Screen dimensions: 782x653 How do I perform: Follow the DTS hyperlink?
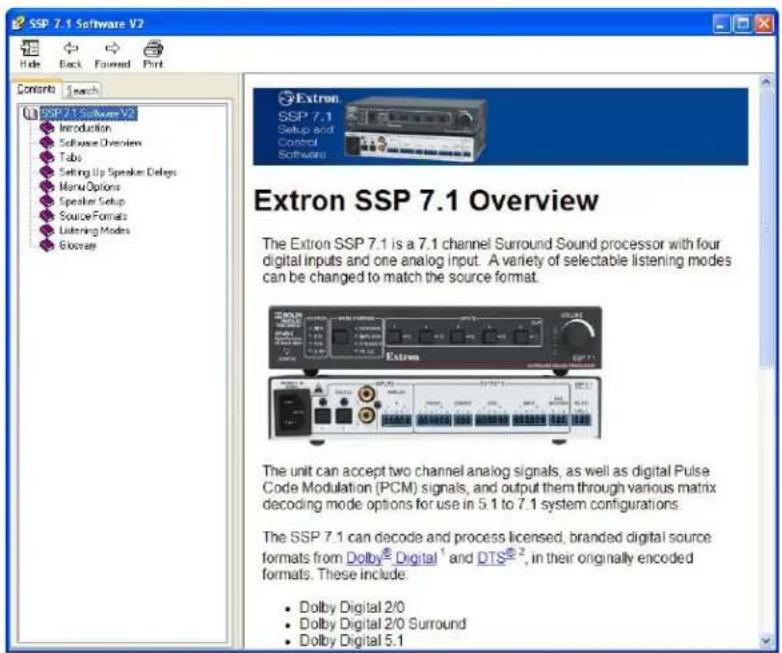496,557
